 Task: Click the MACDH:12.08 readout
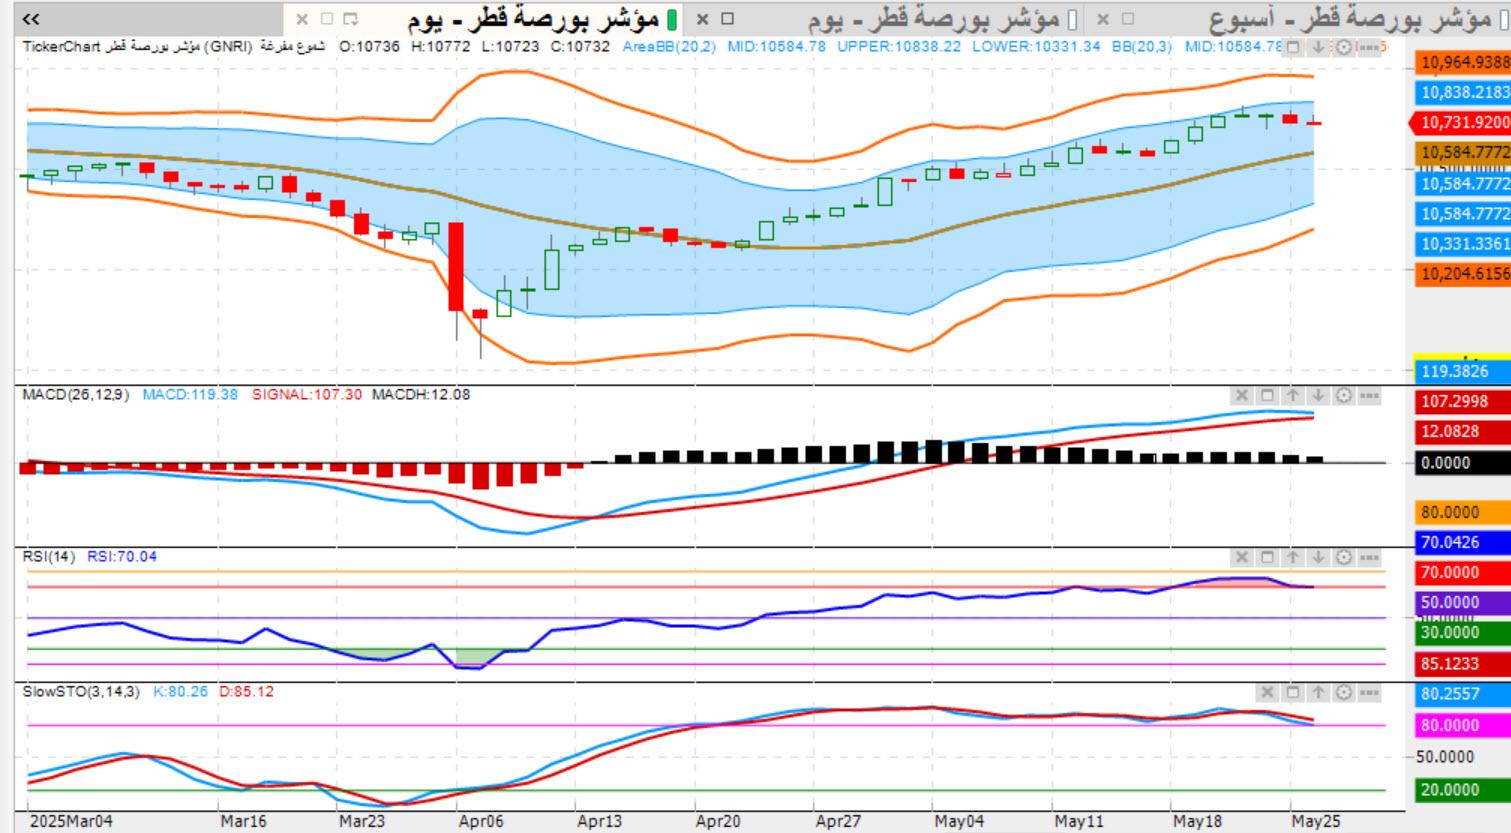tap(421, 394)
